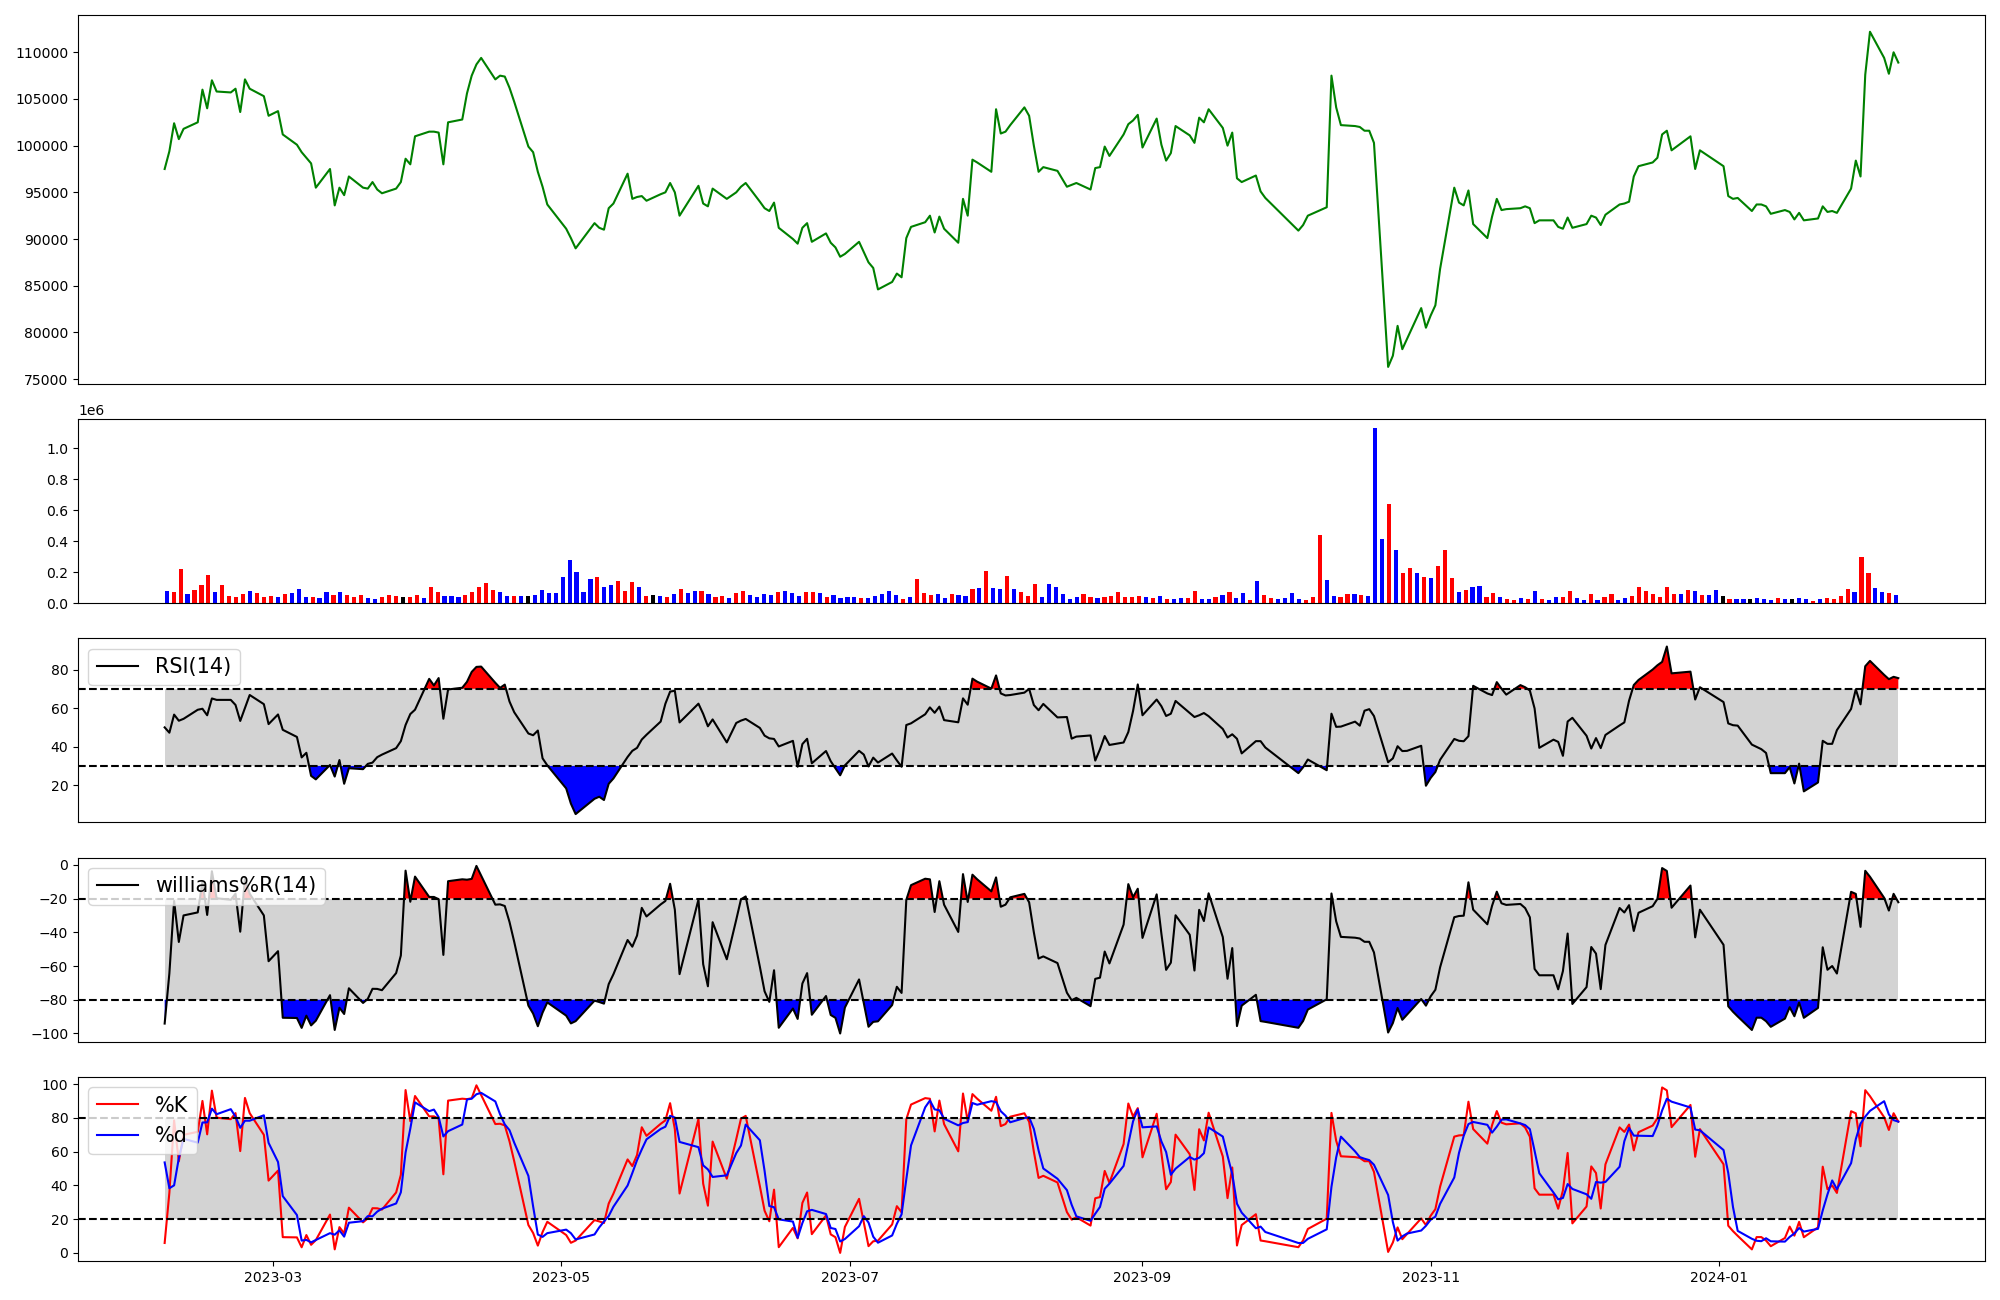Click the lowest trough of the green price line
The height and width of the screenshot is (1300, 2000).
tap(1388, 366)
